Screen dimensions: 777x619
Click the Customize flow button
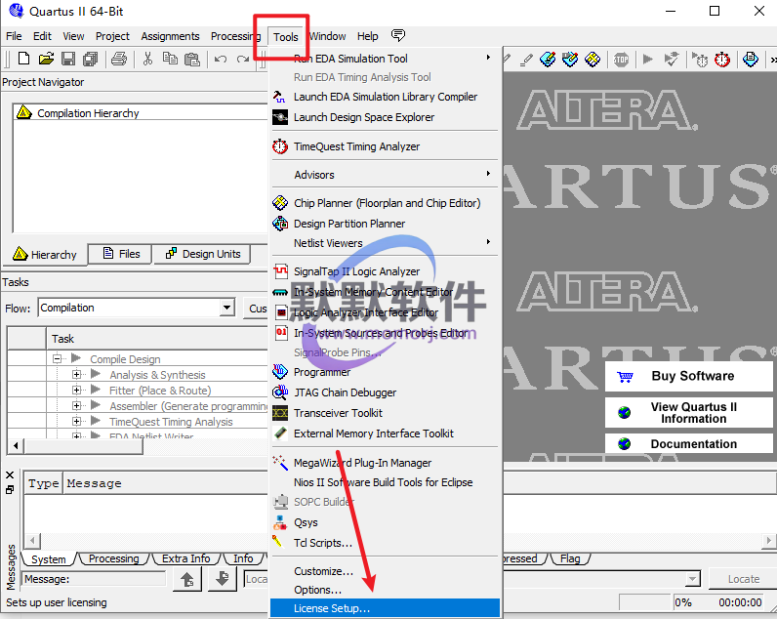pos(257,308)
